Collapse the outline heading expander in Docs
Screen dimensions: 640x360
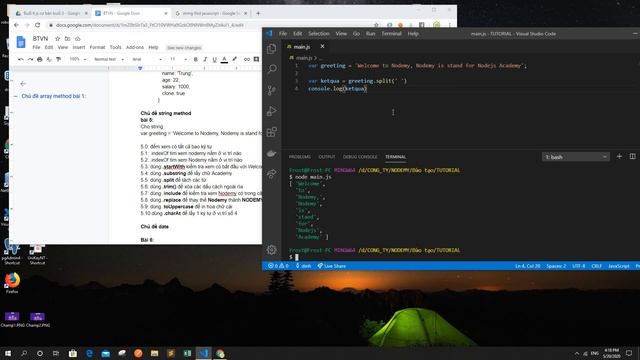tap(16, 96)
